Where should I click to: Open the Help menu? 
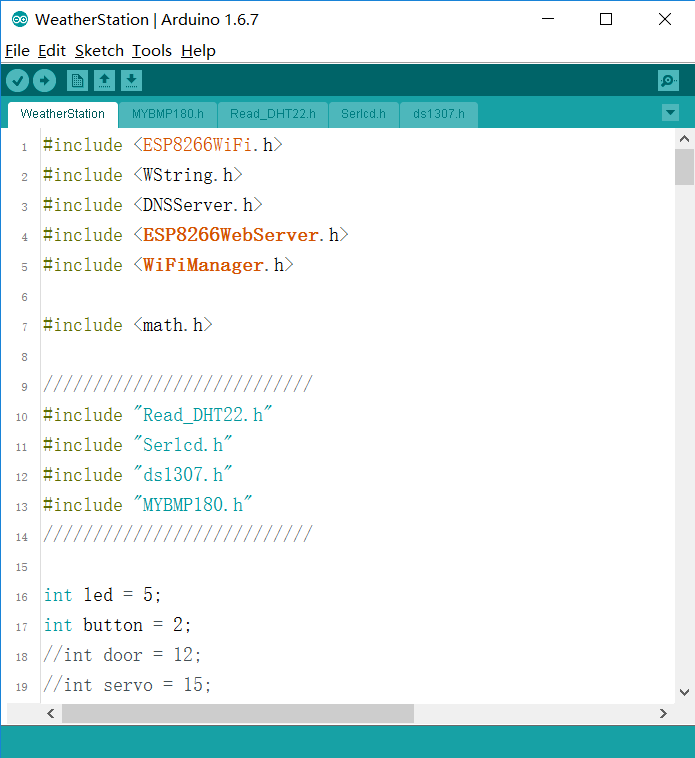coord(198,51)
